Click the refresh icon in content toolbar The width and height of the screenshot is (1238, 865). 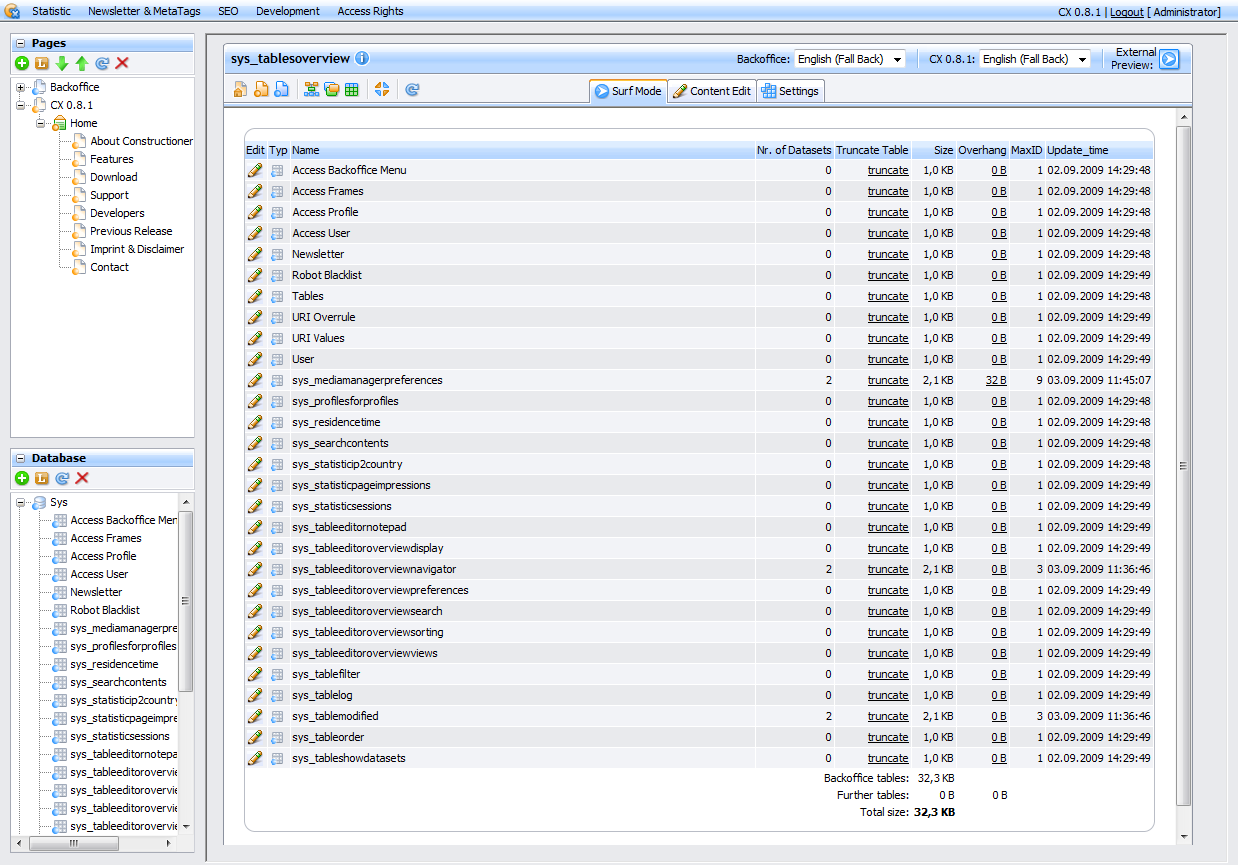pos(412,90)
